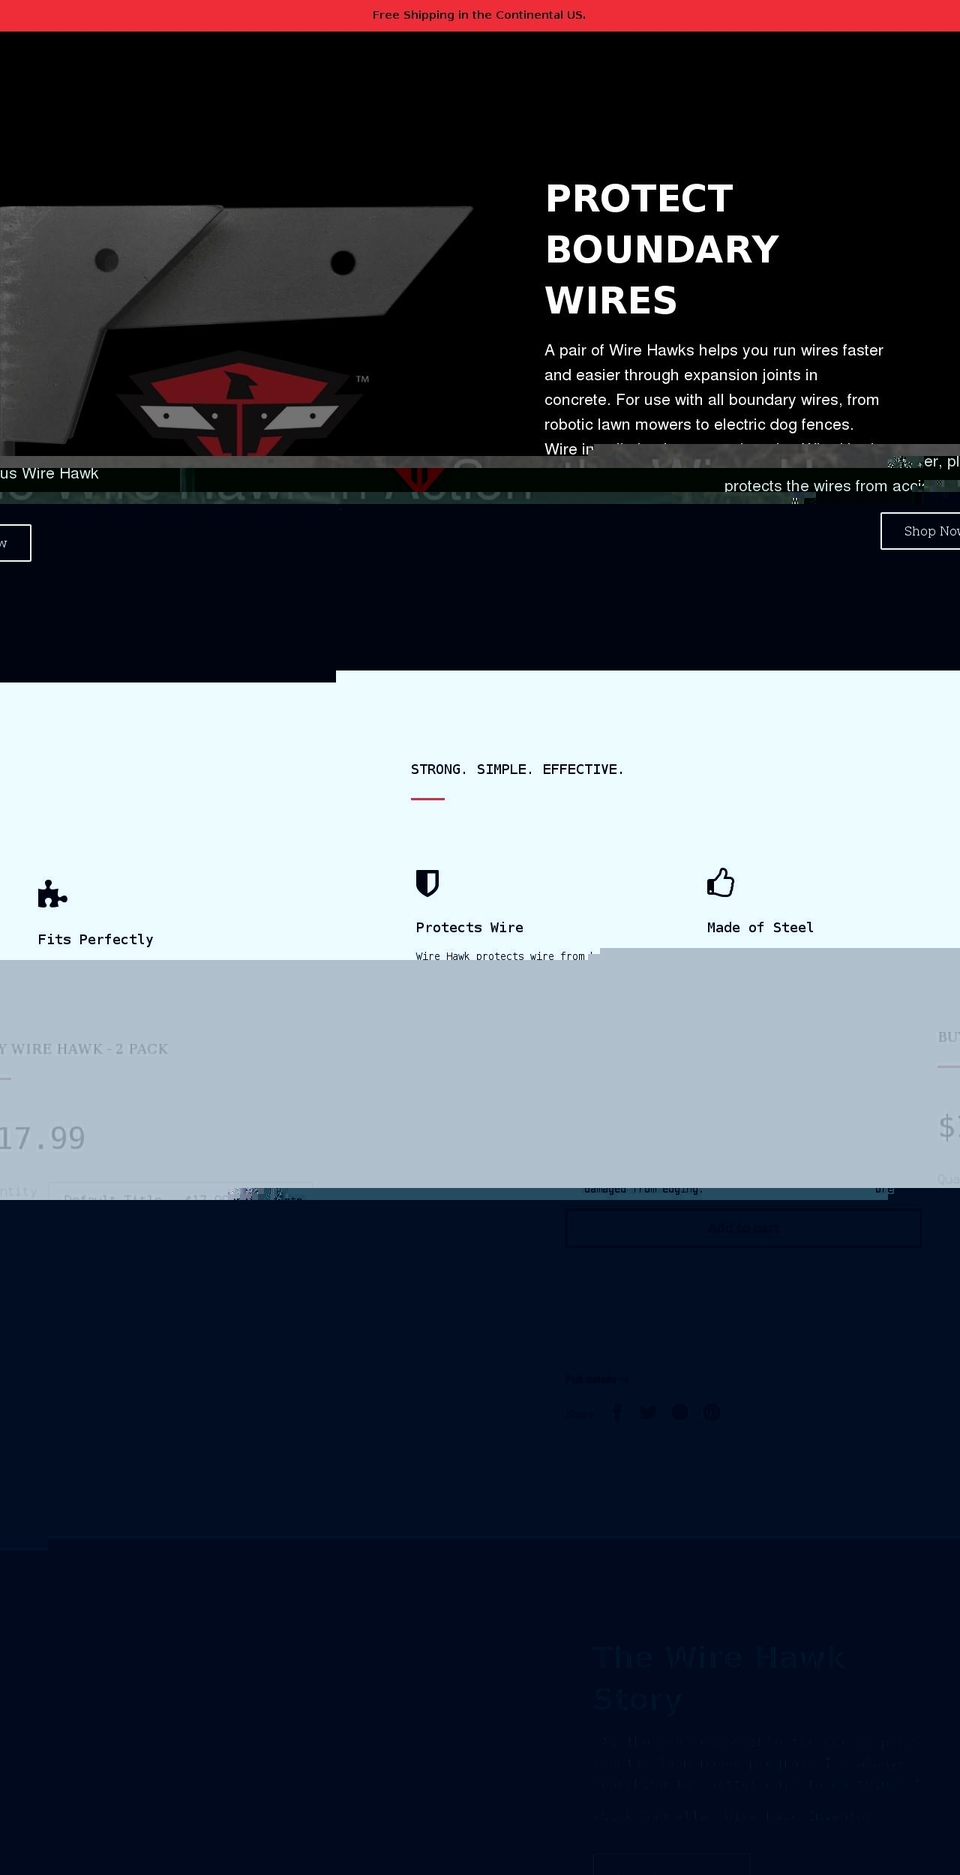This screenshot has height=1875, width=960.
Task: Click the faint Add to cart button
Action: tap(743, 1228)
